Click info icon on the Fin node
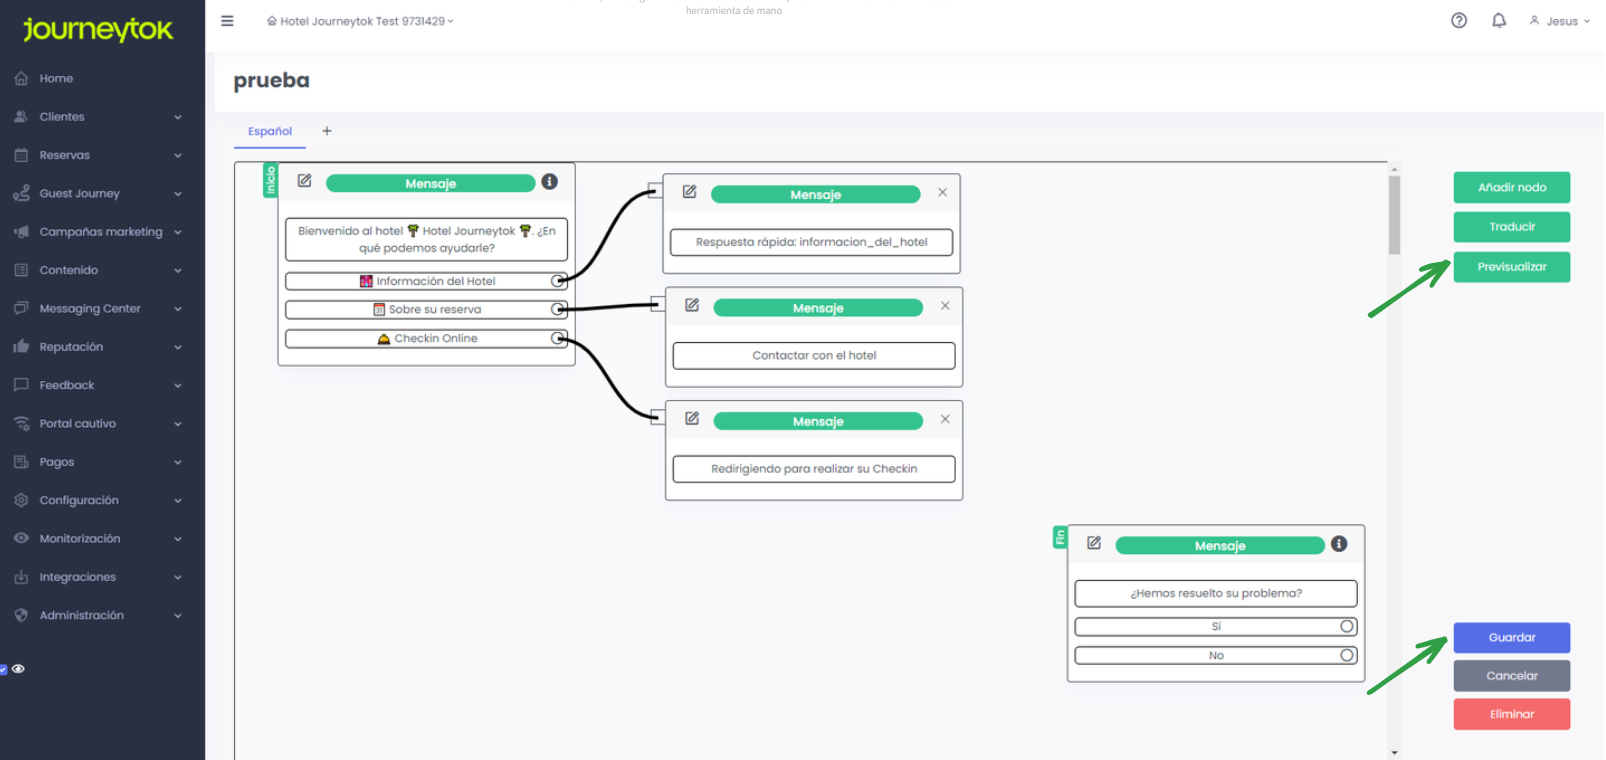 (1339, 544)
